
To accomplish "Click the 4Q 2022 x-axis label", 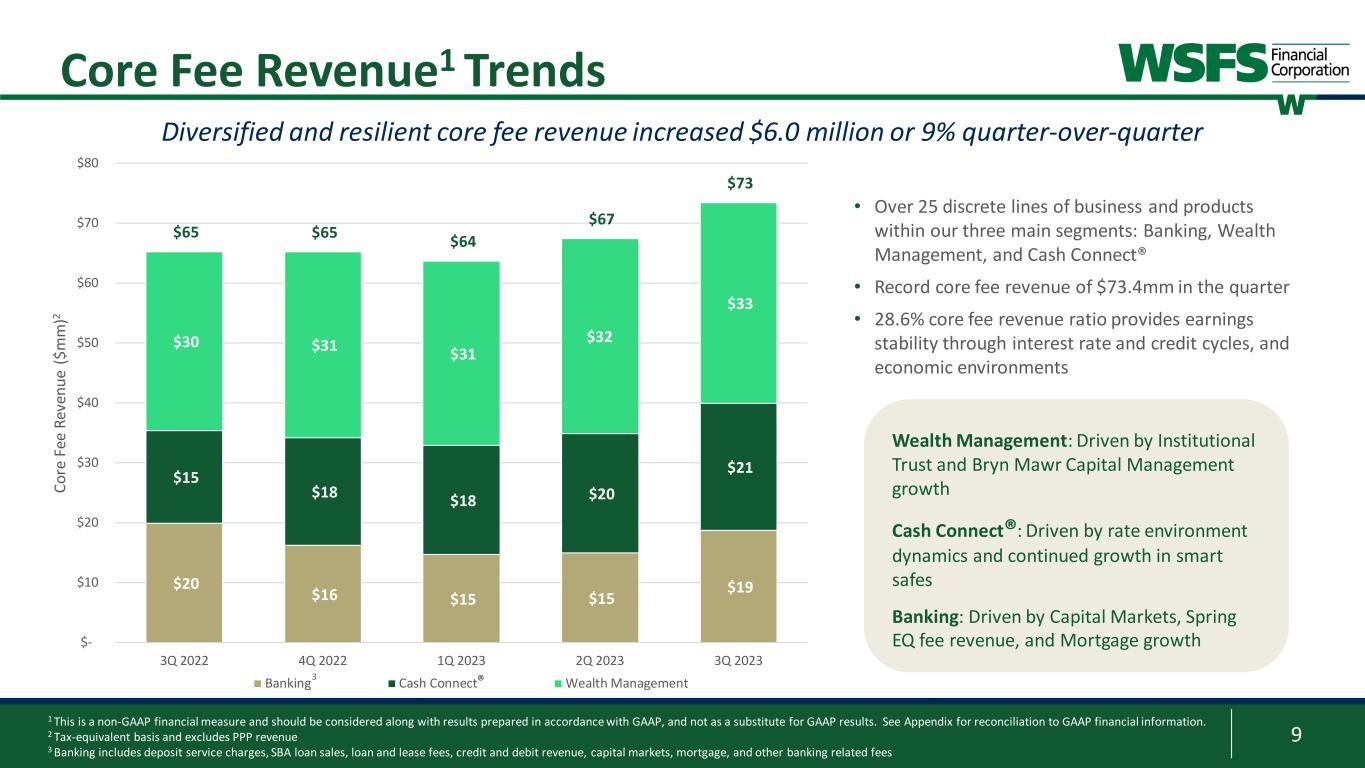I will 323,659.
